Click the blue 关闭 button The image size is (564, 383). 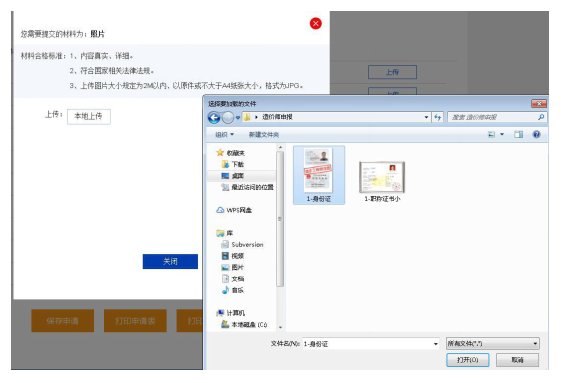(x=170, y=261)
